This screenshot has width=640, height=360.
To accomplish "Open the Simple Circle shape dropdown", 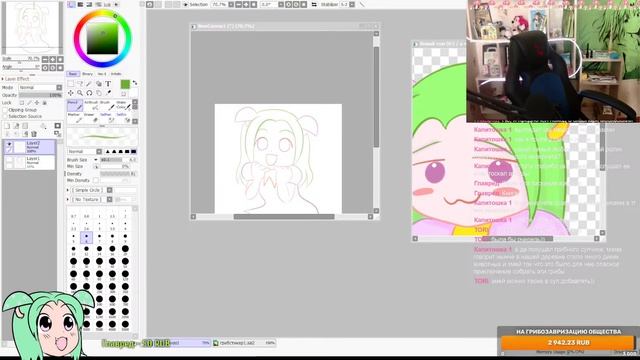I will [109, 190].
